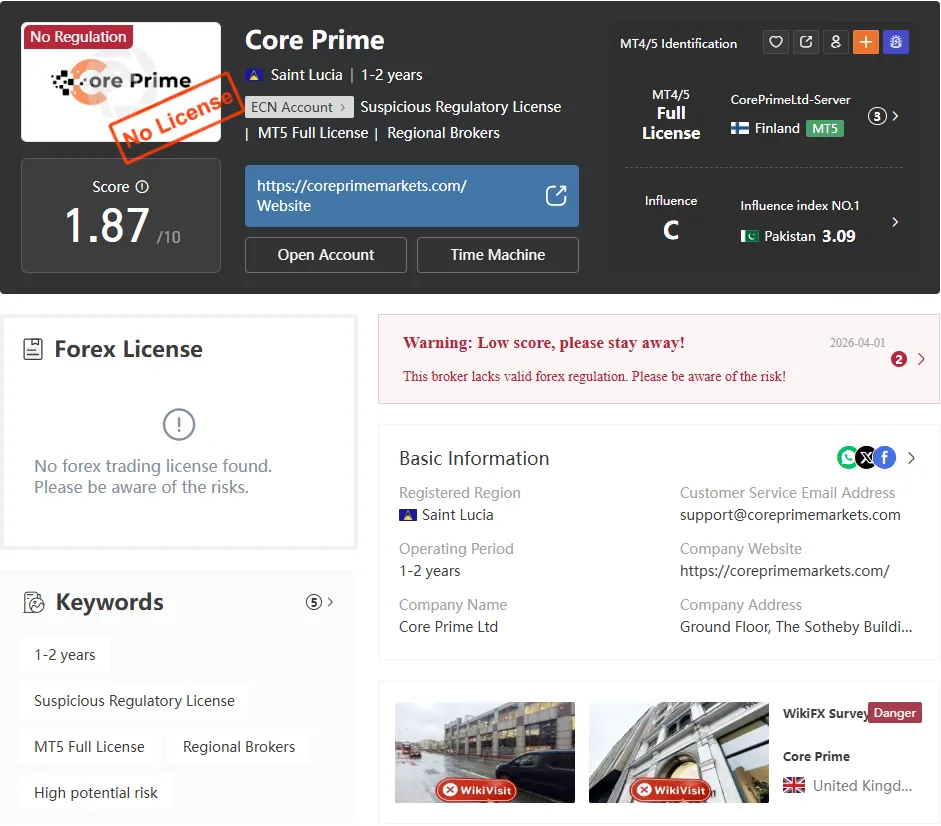
Task: Open the second WikiVisit building photo
Action: [x=679, y=752]
